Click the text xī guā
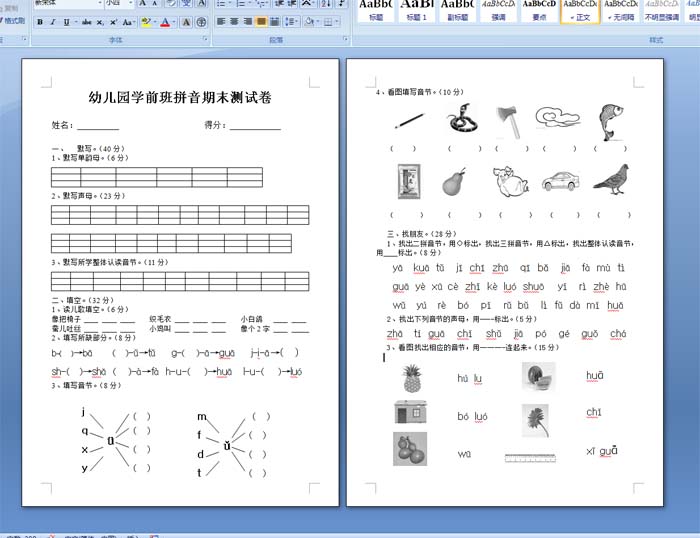 point(601,451)
